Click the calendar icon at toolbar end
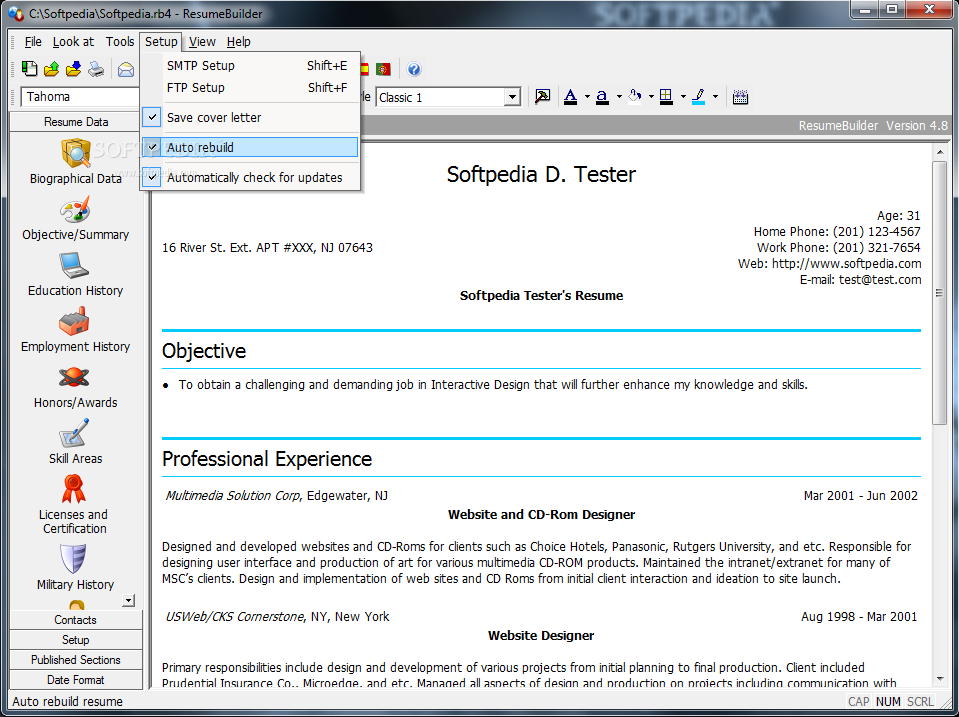 tap(740, 97)
